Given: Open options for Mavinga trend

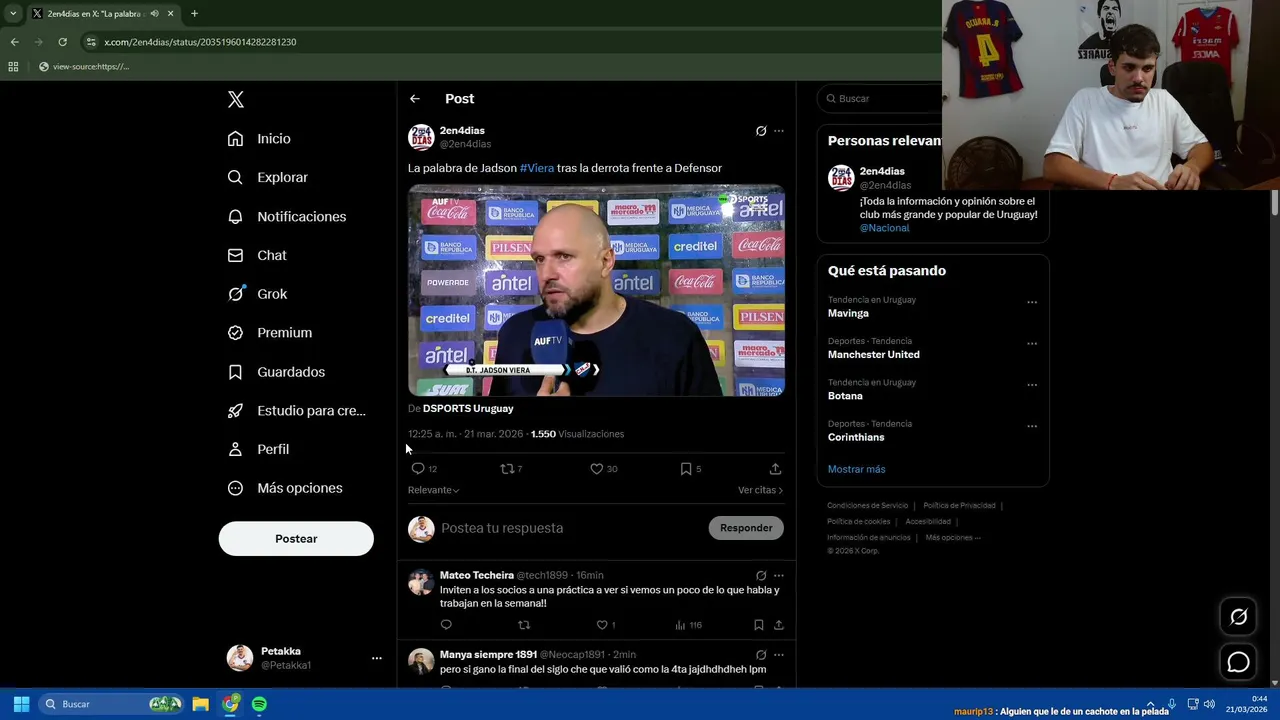Looking at the screenshot, I should click(1032, 302).
